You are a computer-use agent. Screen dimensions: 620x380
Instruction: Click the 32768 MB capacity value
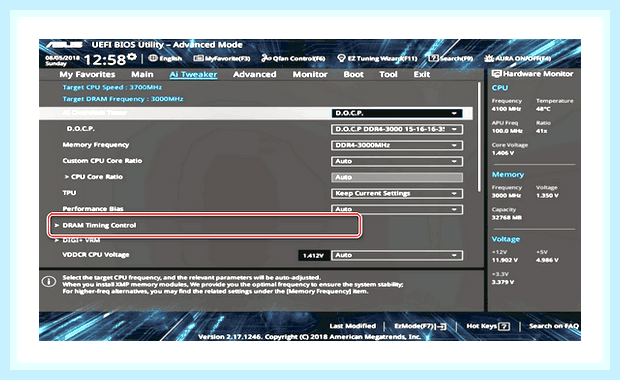507,217
